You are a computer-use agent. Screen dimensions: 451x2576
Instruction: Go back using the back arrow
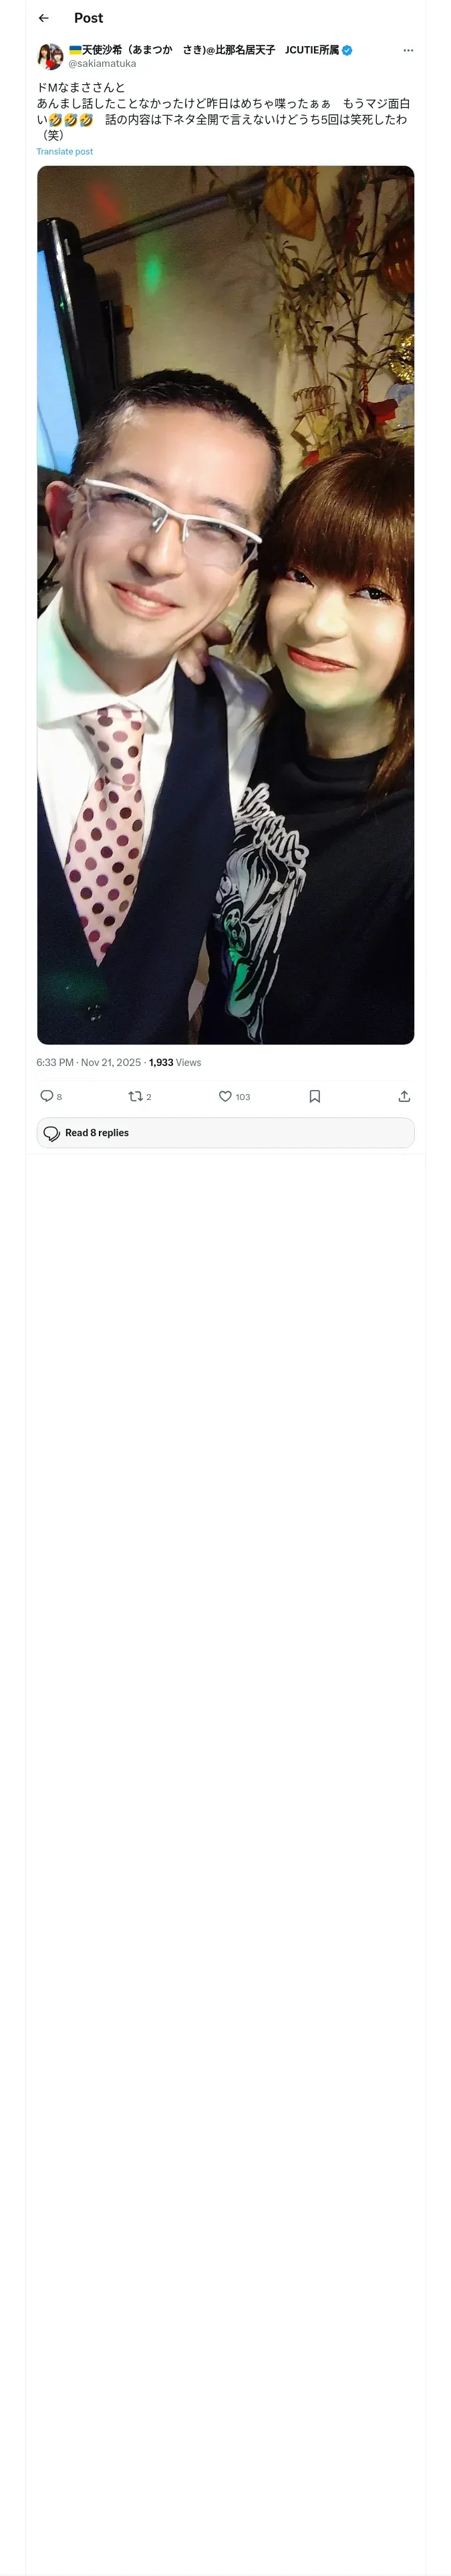(x=44, y=18)
